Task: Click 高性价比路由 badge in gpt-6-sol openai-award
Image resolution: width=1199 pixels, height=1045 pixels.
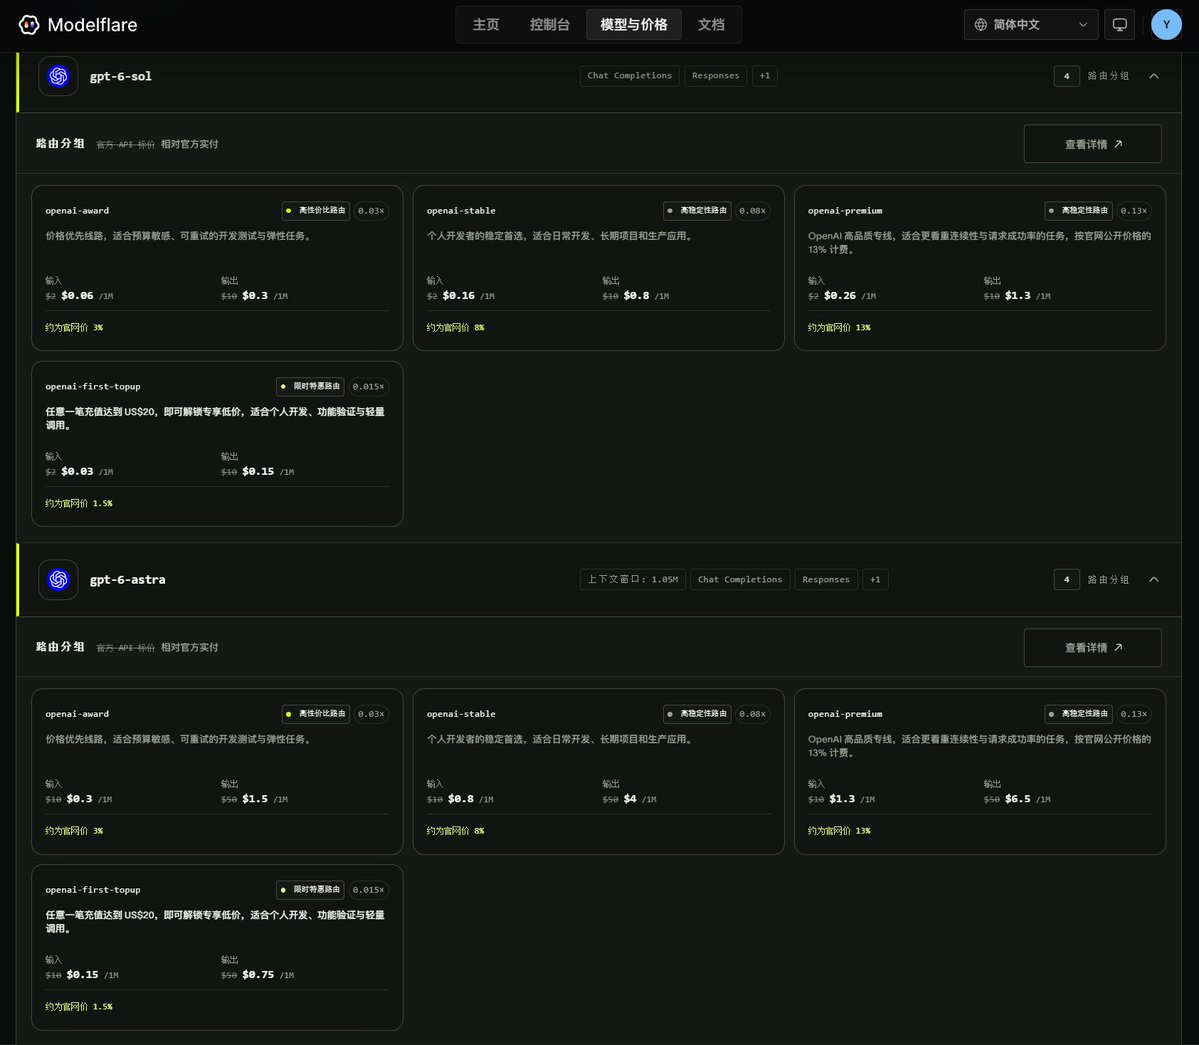Action: pyautogui.click(x=316, y=210)
